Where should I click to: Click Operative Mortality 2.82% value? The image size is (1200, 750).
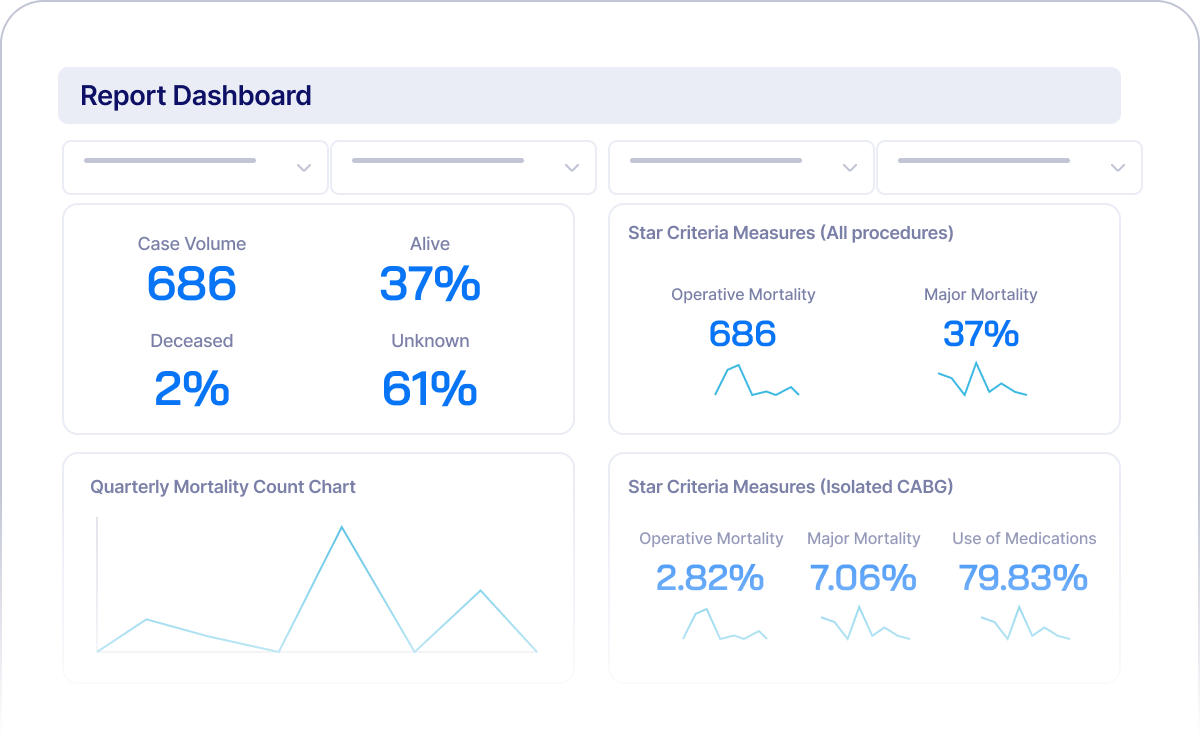point(710,577)
